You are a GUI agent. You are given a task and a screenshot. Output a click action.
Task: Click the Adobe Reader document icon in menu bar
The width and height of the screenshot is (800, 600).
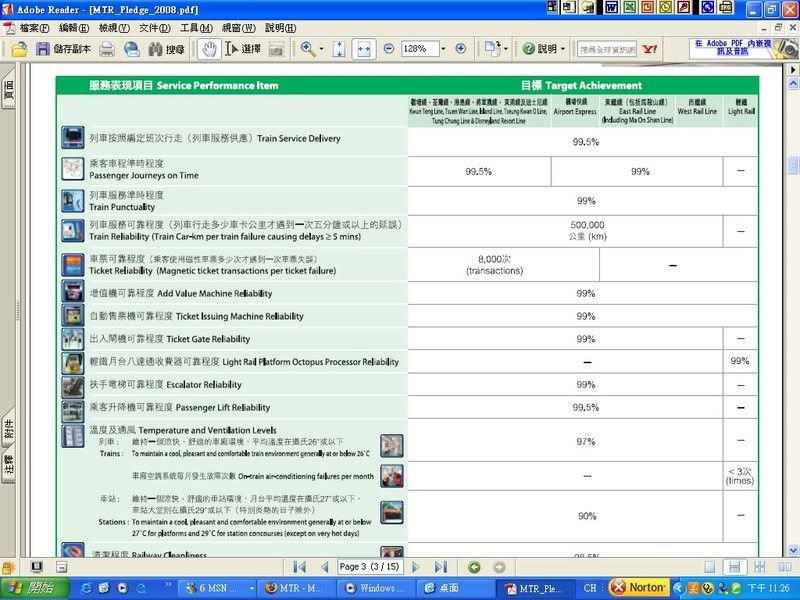9,28
